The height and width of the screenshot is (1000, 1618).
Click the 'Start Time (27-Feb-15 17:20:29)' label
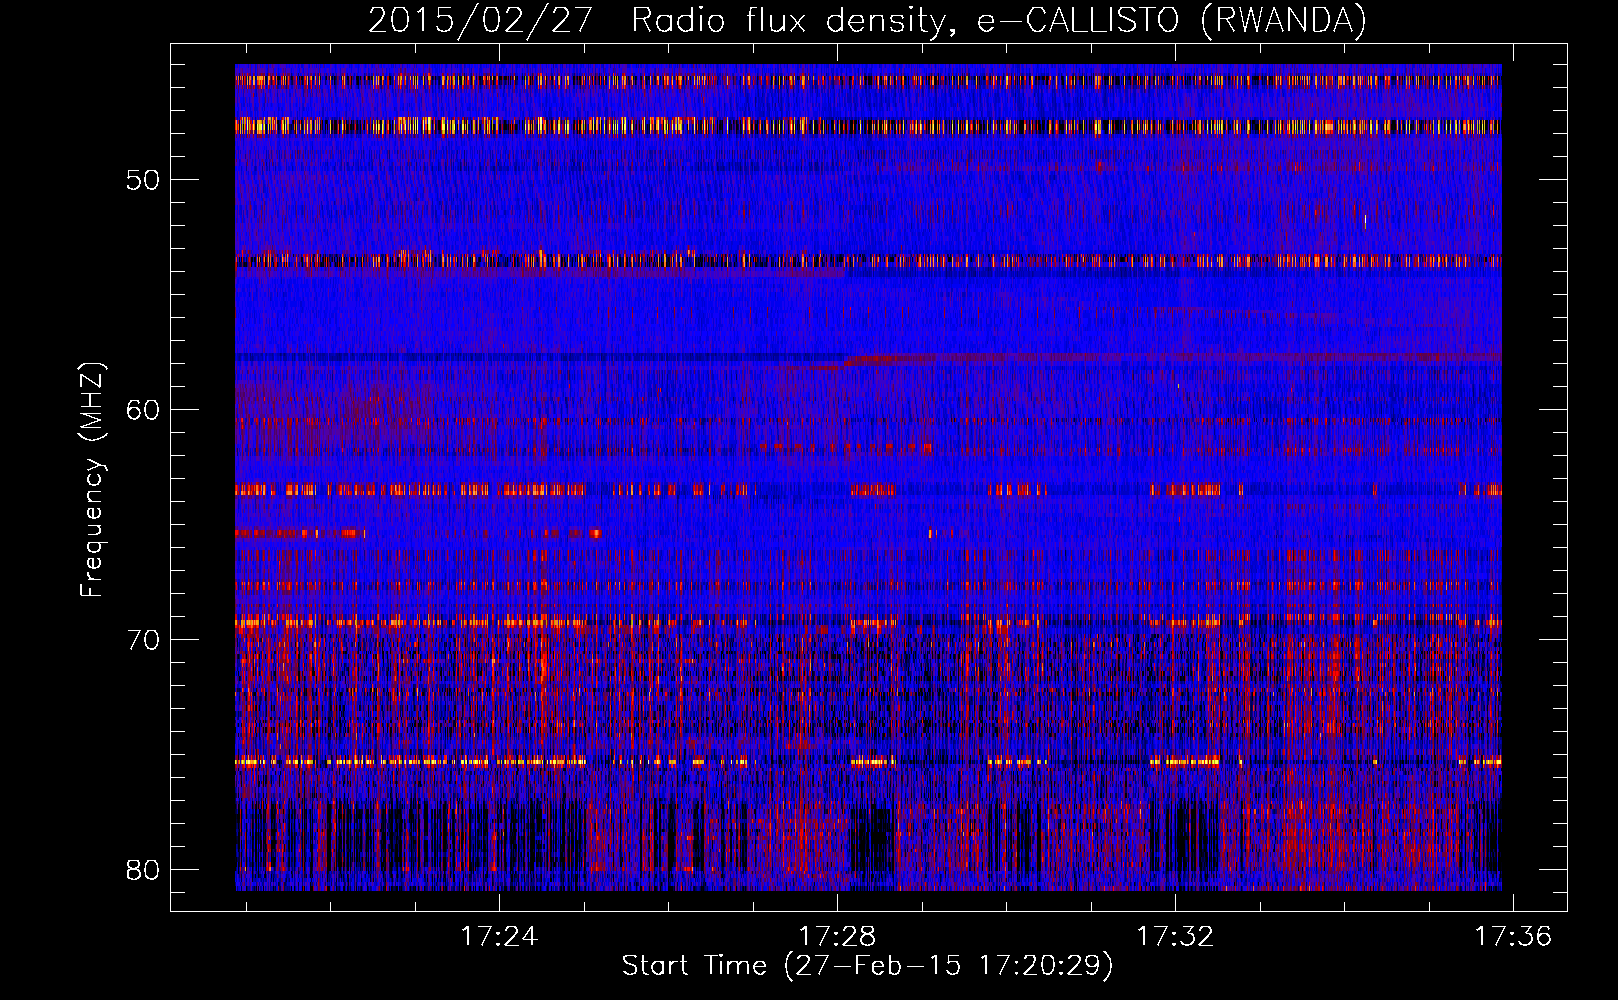867,966
